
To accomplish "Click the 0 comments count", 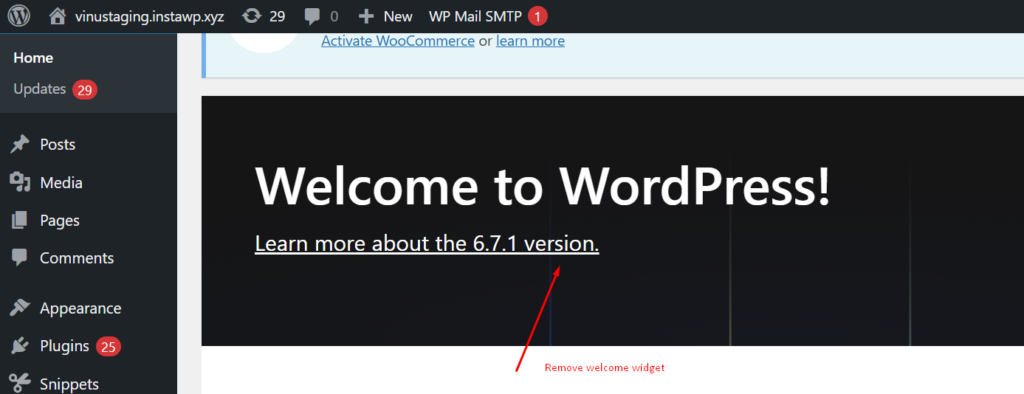I will tap(334, 17).
